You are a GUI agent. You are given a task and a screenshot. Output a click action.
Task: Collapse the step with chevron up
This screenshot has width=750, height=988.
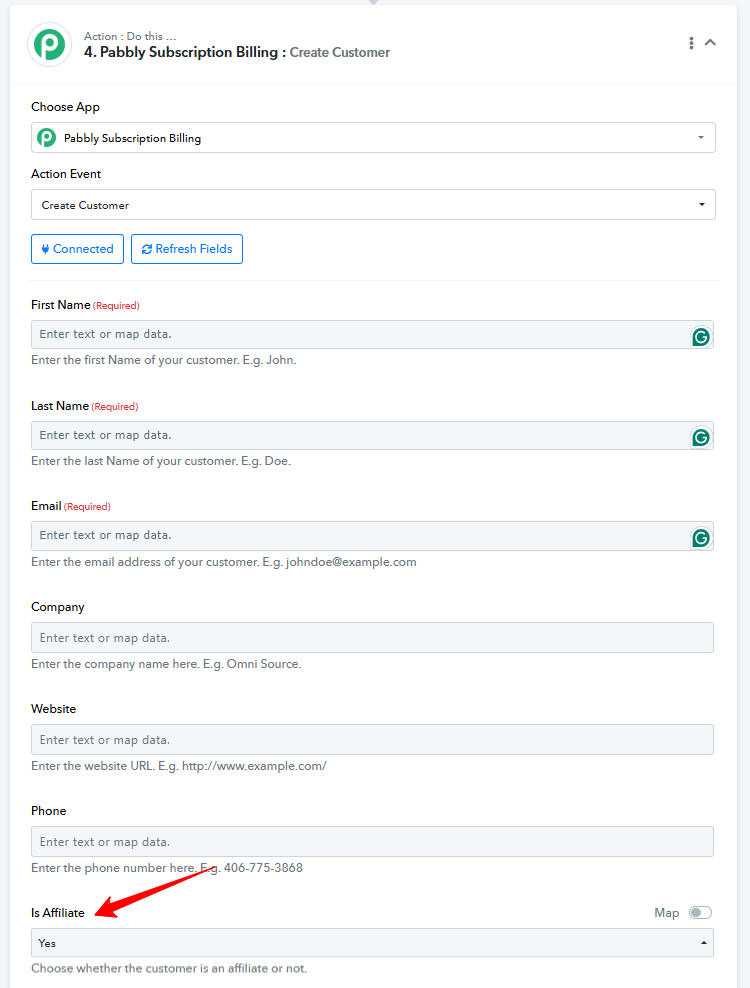tap(710, 42)
